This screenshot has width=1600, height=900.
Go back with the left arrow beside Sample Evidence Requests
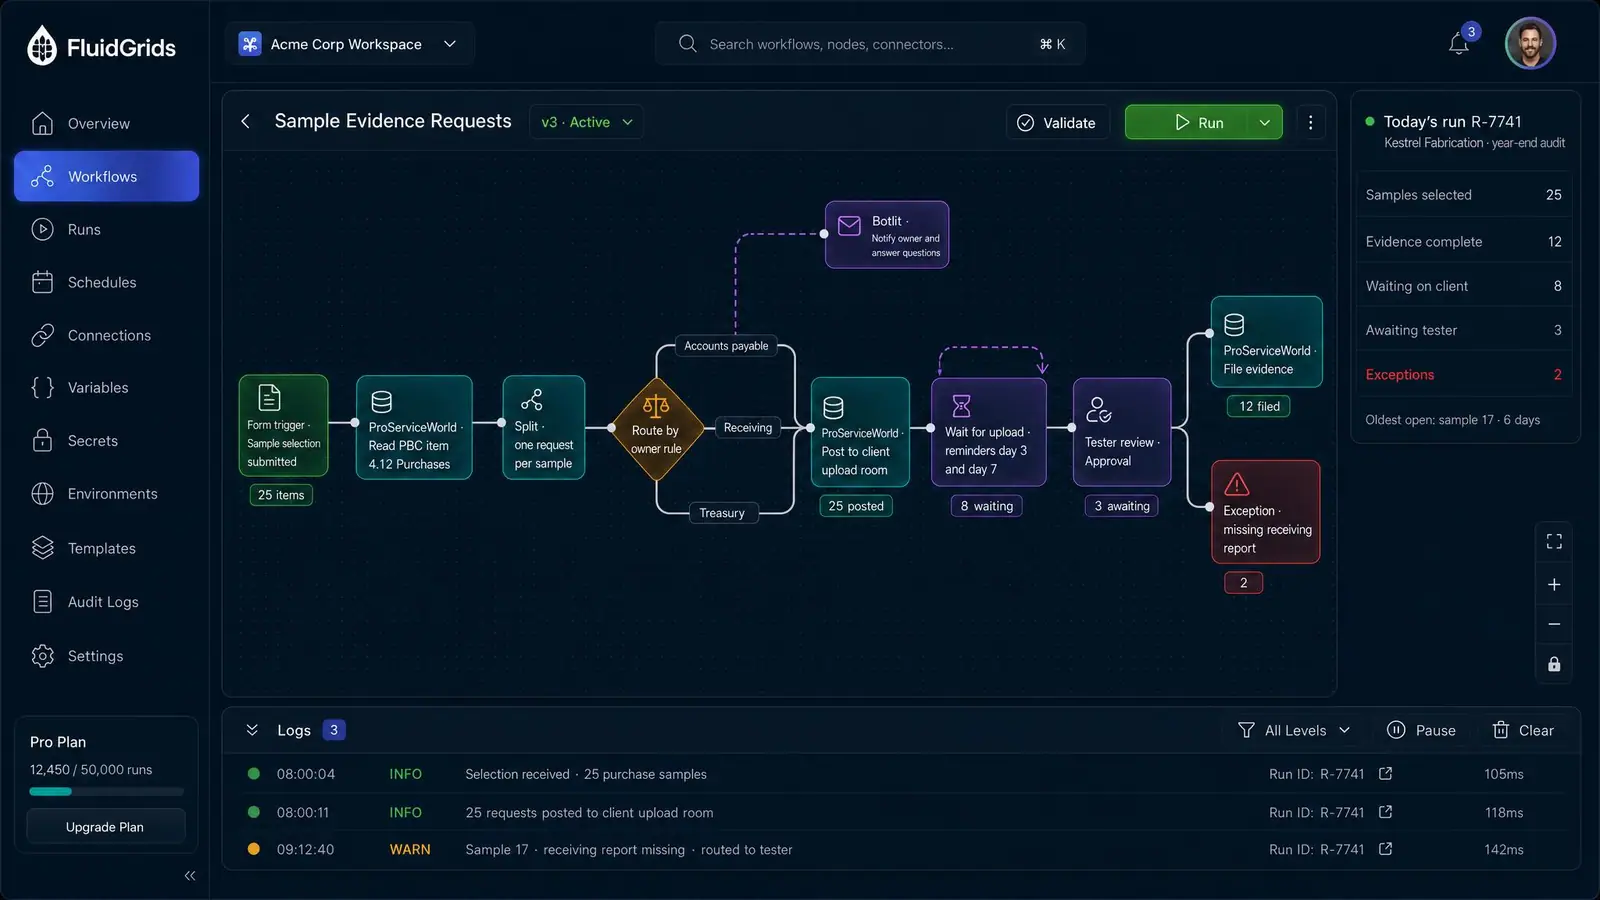tap(246, 121)
